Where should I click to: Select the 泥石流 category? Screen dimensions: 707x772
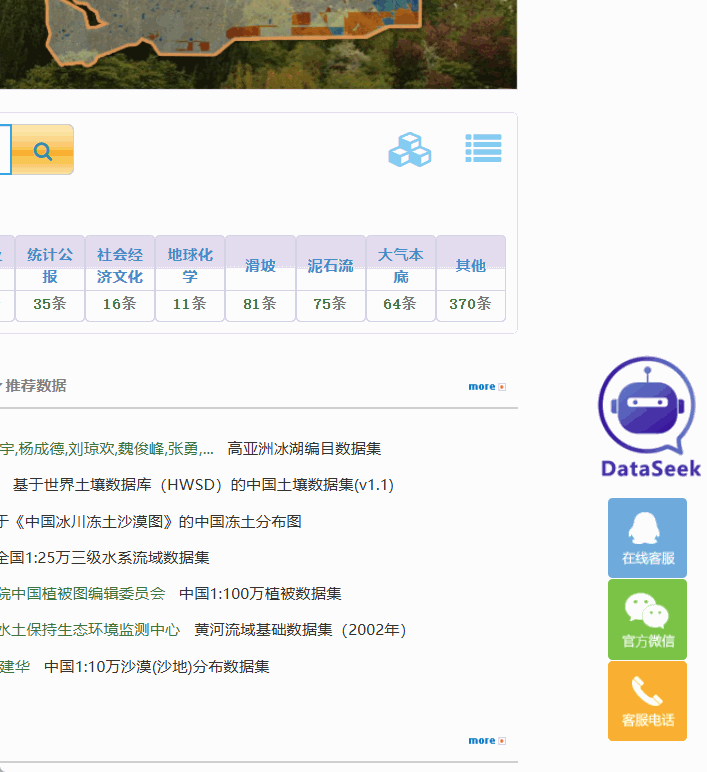(330, 266)
